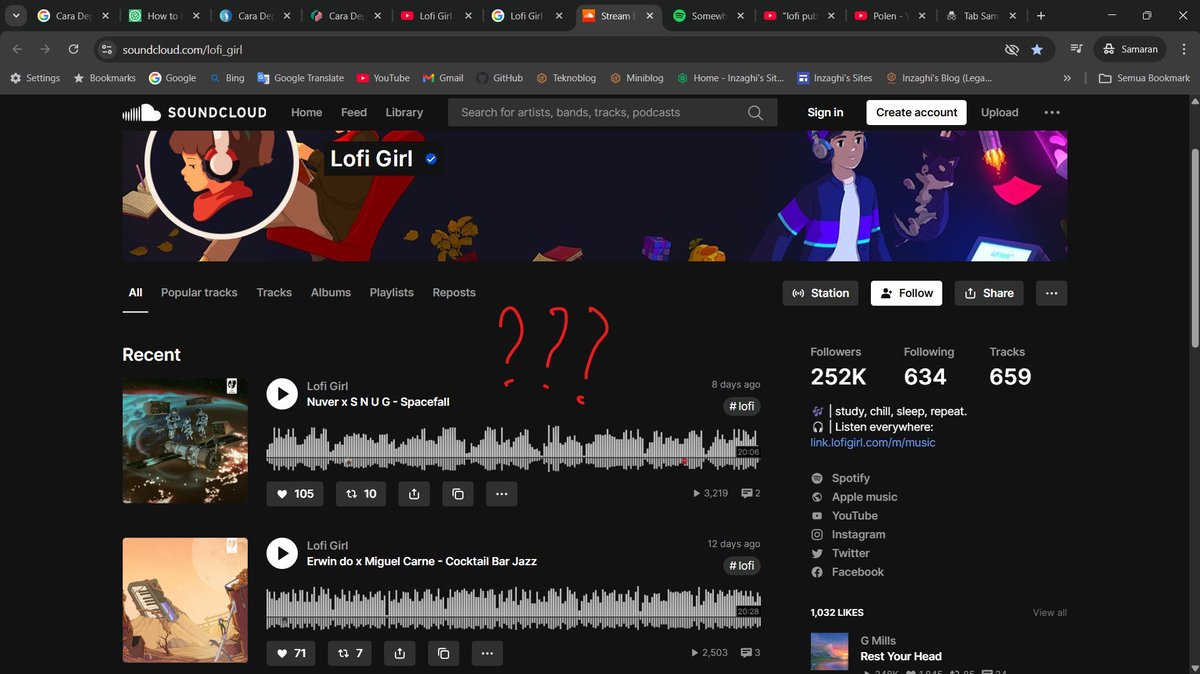Click the #lofi tag on Cocktail Bar Jazz
Image resolution: width=1200 pixels, height=674 pixels.
pos(741,566)
